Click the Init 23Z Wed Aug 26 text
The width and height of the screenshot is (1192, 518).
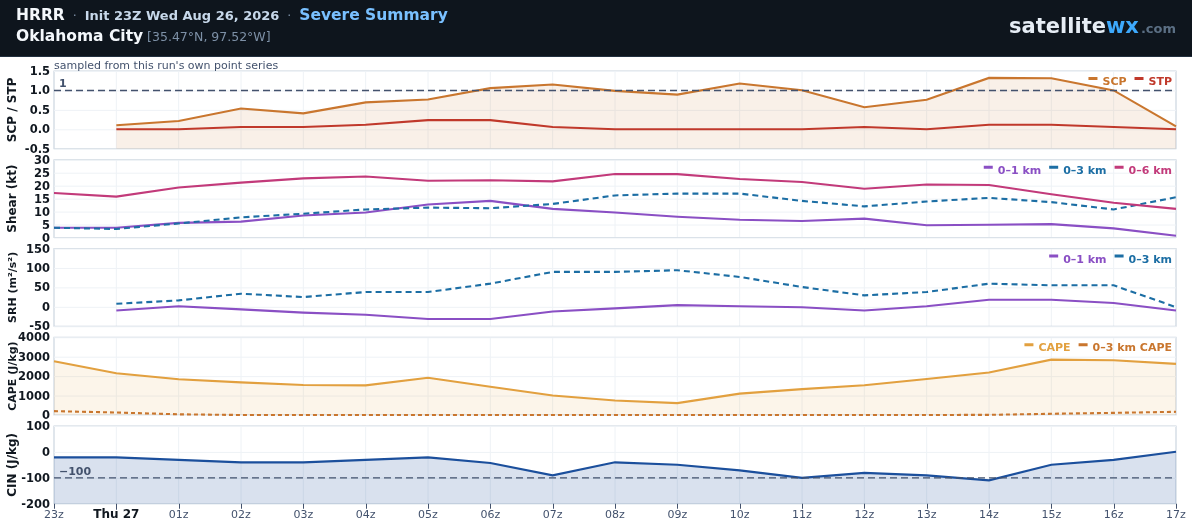click(x=182, y=16)
